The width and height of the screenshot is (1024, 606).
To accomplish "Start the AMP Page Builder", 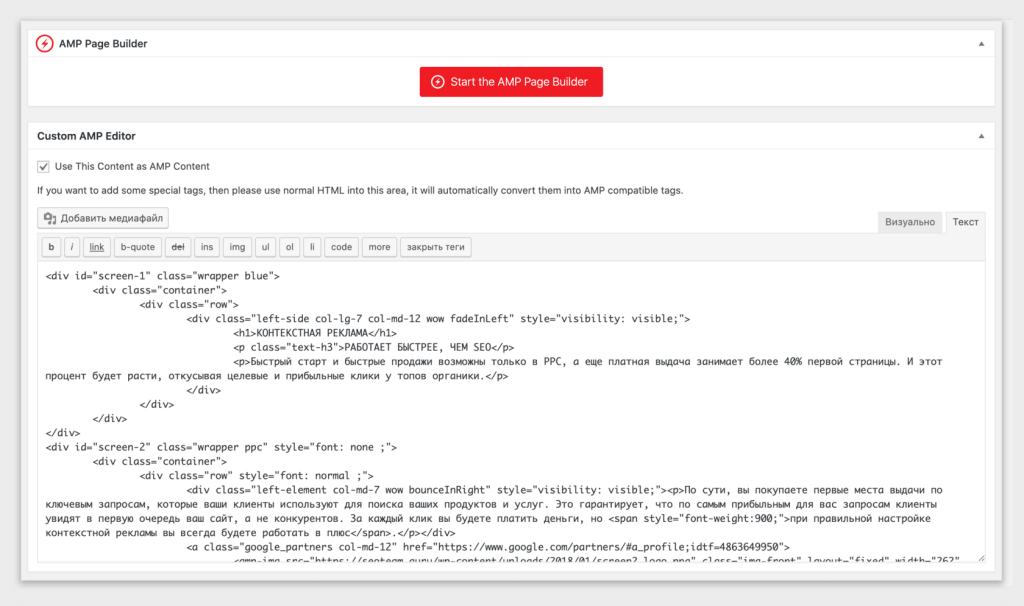I will pos(511,81).
